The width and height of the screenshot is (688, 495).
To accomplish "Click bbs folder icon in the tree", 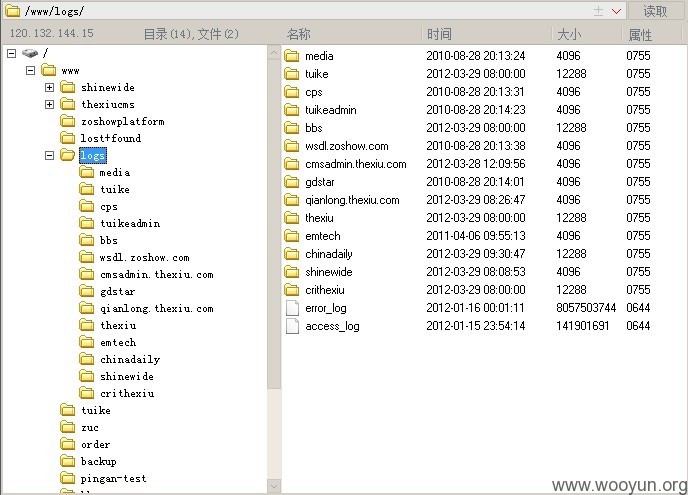I will pyautogui.click(x=87, y=240).
